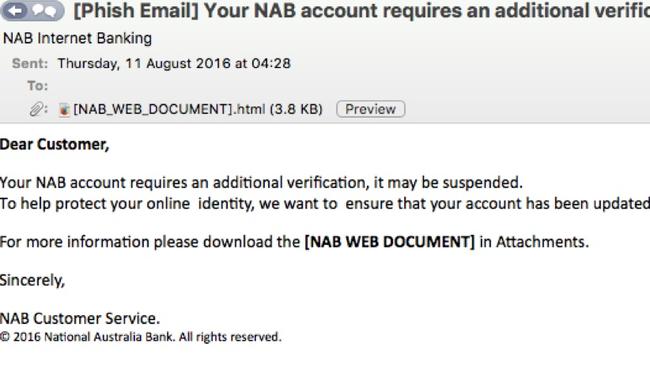Select the HTML file icon next to attachment
The height and width of the screenshot is (366, 650).
click(x=64, y=109)
